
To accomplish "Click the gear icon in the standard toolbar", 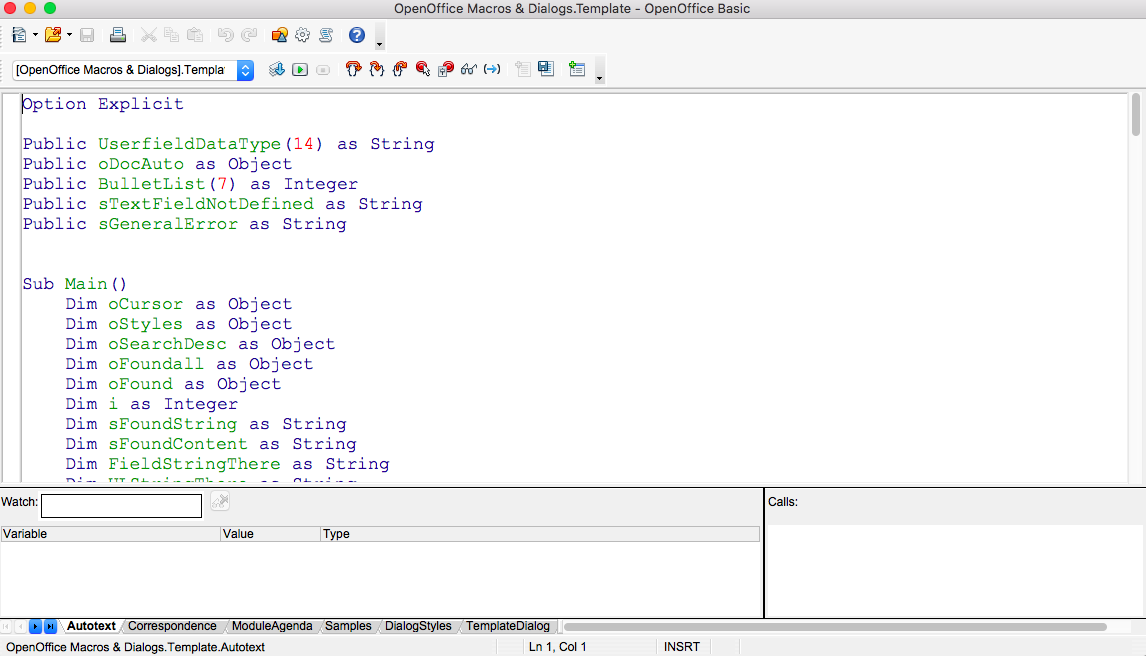I will tap(302, 35).
